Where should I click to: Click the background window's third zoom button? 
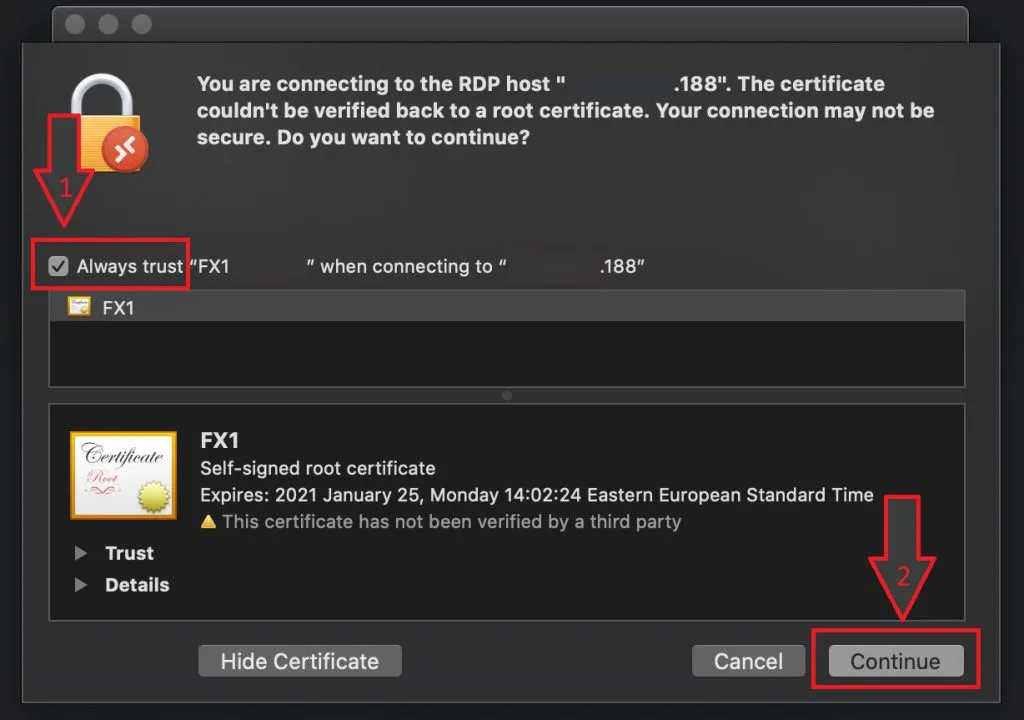point(142,24)
